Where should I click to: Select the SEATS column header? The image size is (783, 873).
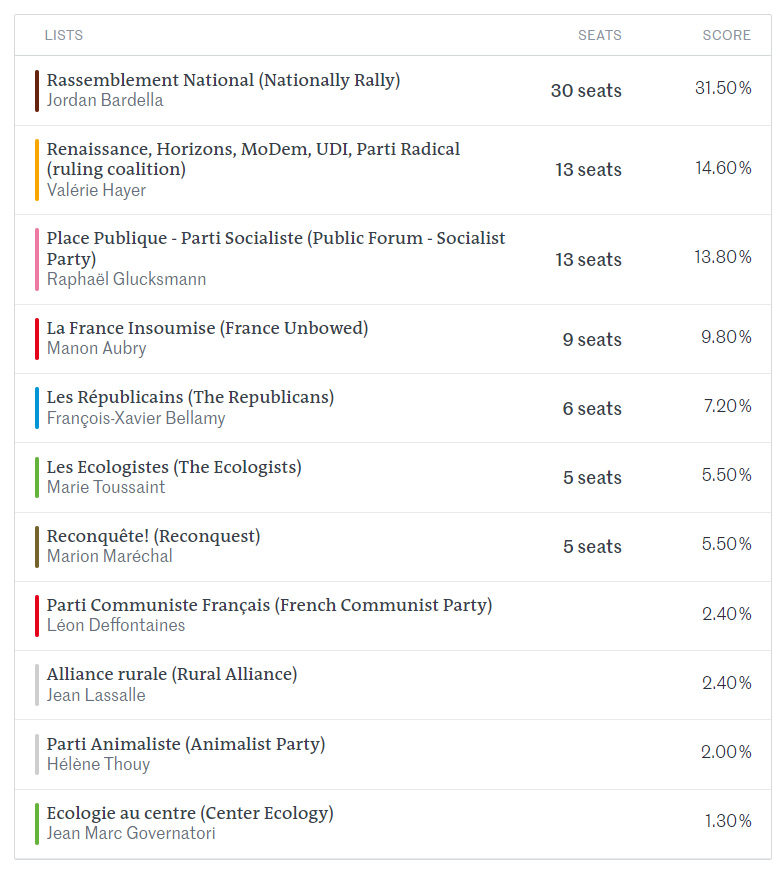(x=599, y=35)
